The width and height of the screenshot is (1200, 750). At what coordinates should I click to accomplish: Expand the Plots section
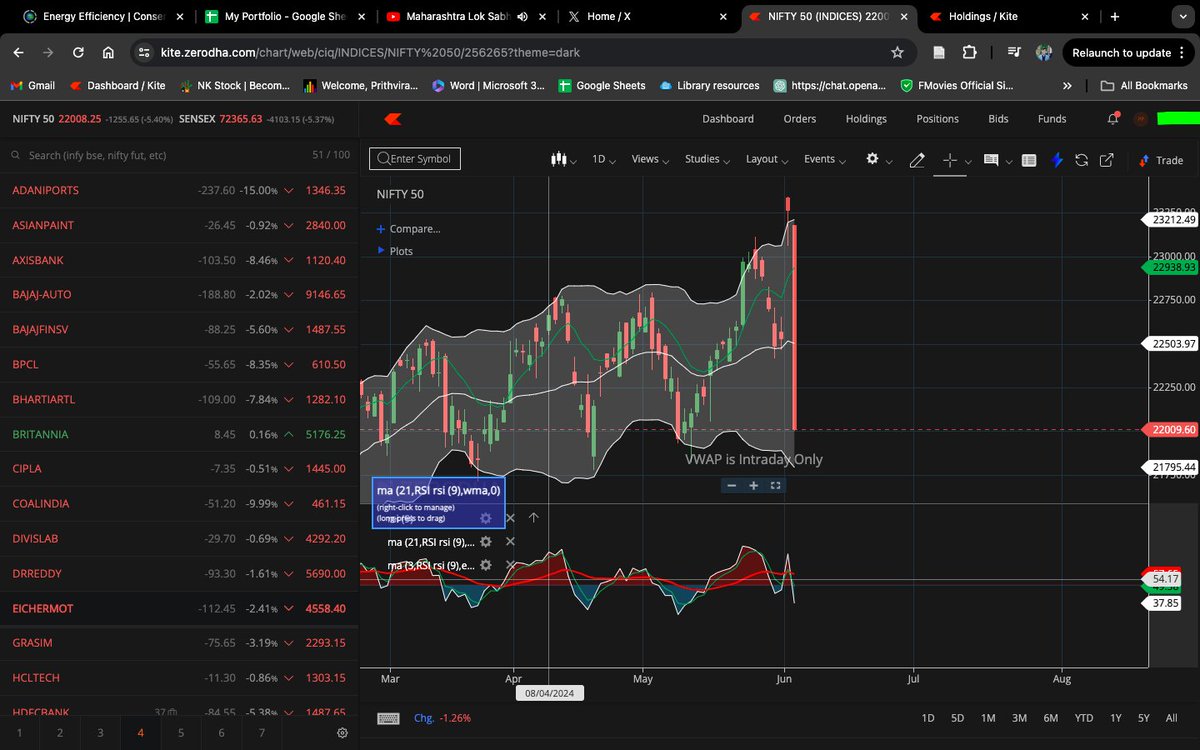click(395, 251)
